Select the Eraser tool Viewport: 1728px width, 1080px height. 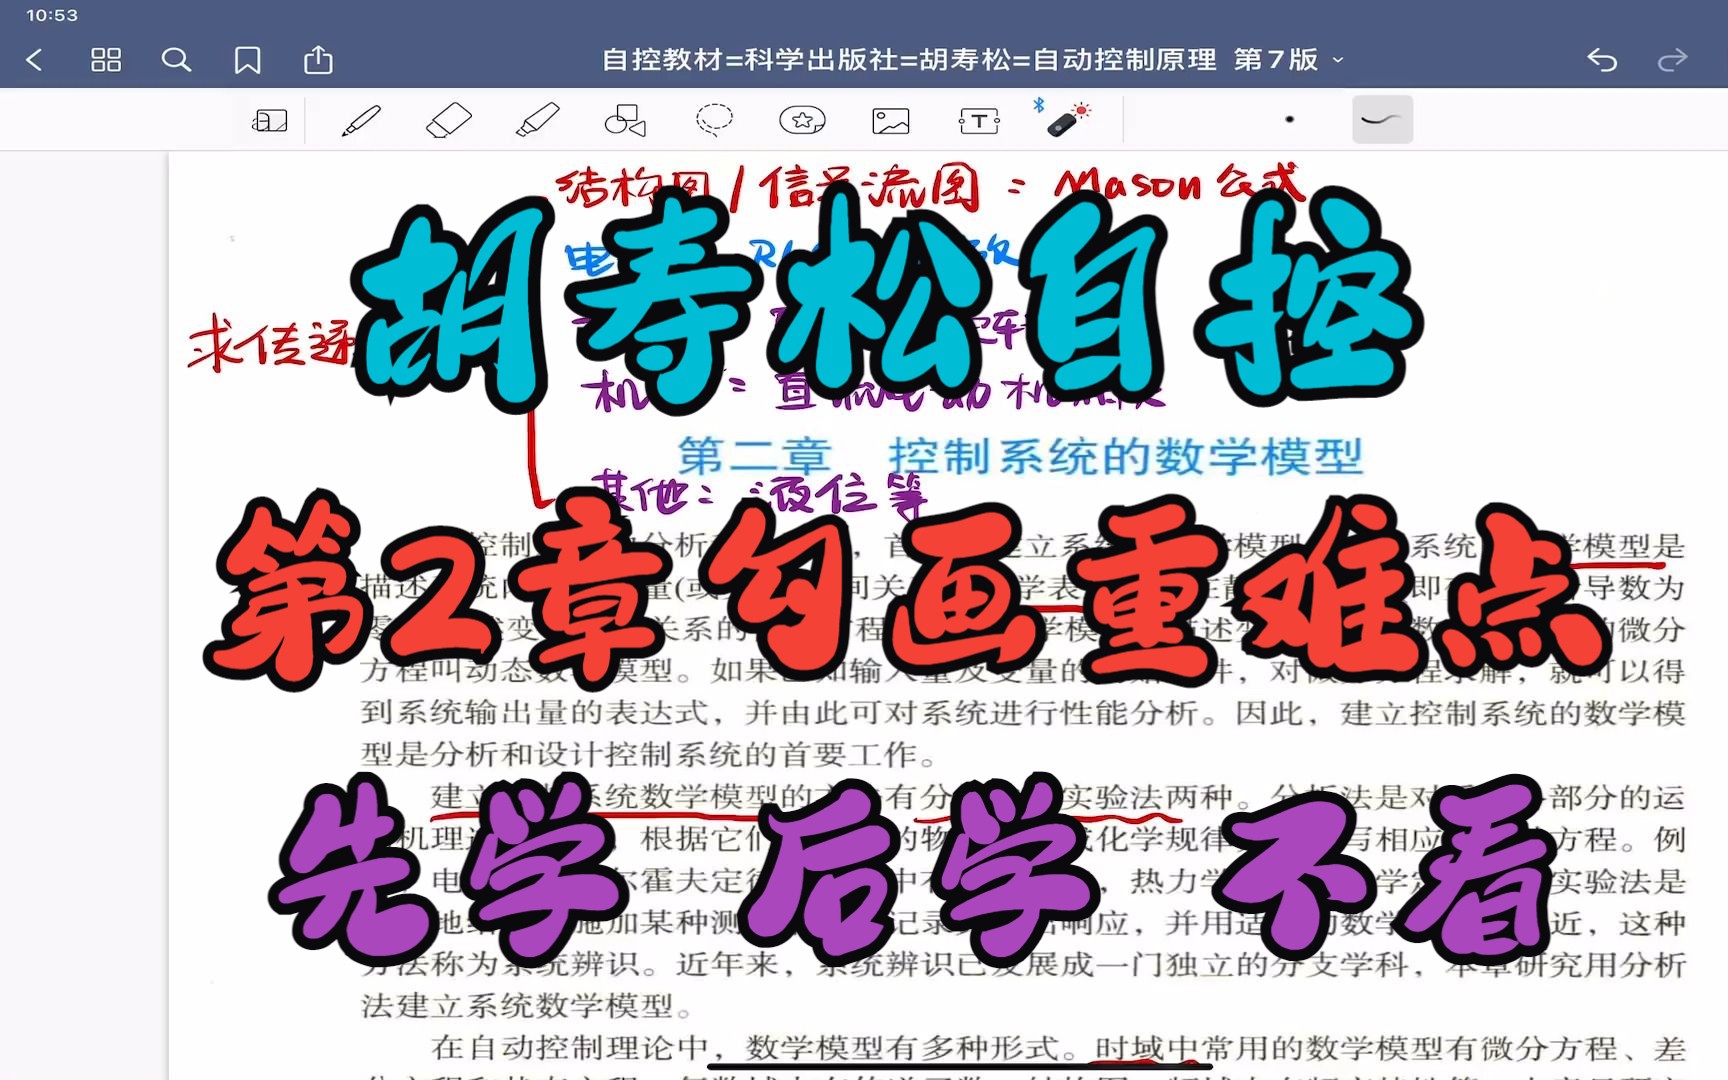[x=448, y=119]
